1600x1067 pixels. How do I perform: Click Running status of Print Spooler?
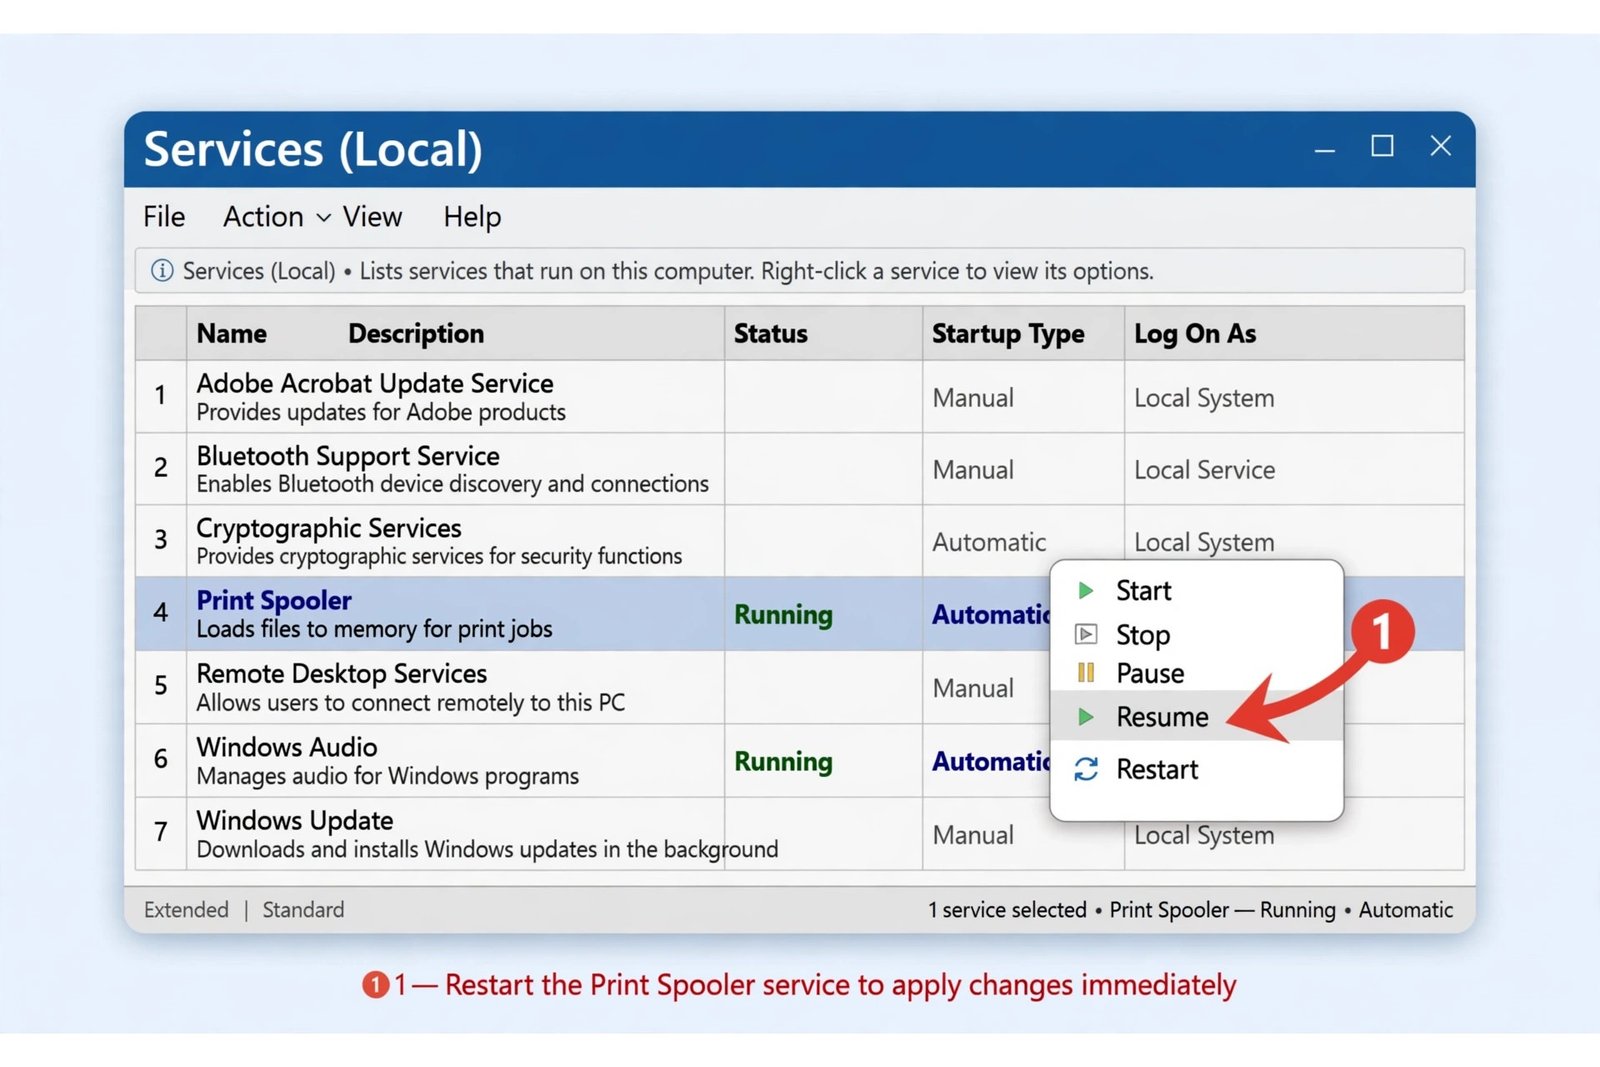(x=783, y=614)
